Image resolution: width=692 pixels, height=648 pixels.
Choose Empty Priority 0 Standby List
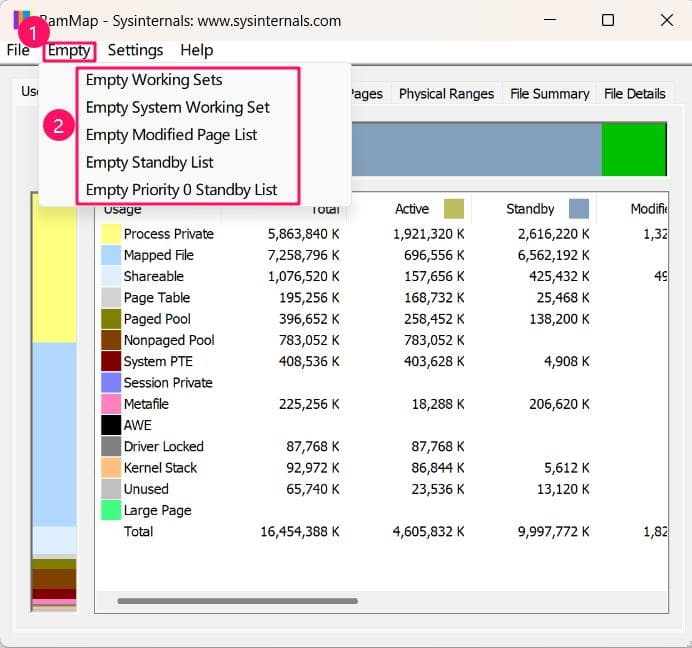(x=181, y=190)
